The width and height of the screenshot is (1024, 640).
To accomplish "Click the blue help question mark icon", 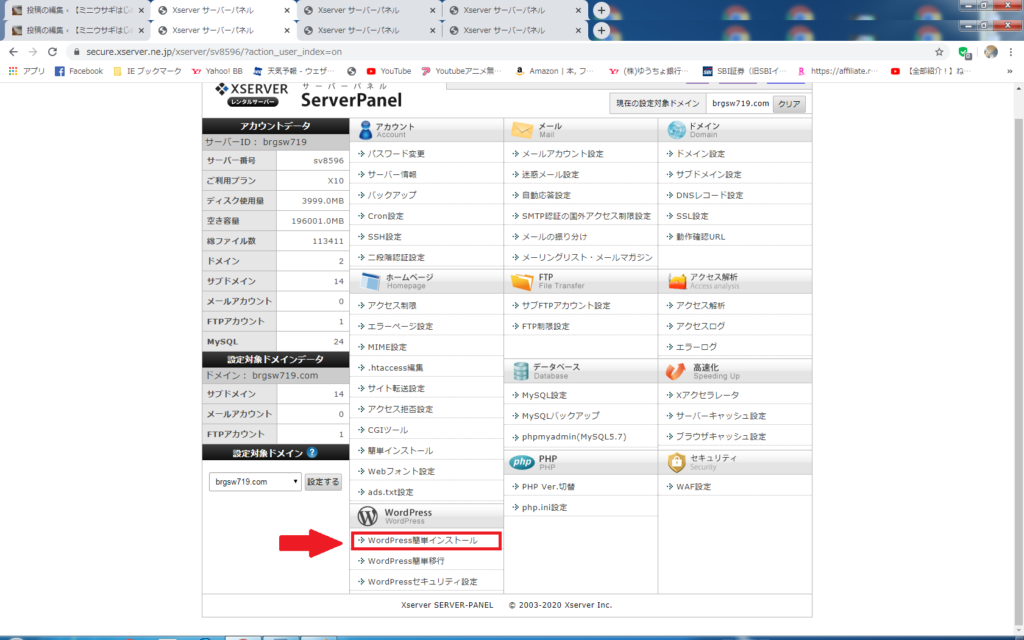I will 312,453.
